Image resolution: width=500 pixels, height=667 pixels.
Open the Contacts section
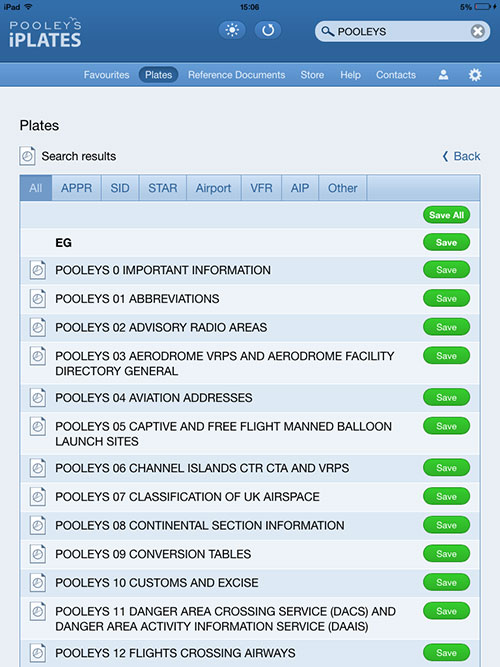pyautogui.click(x=396, y=75)
